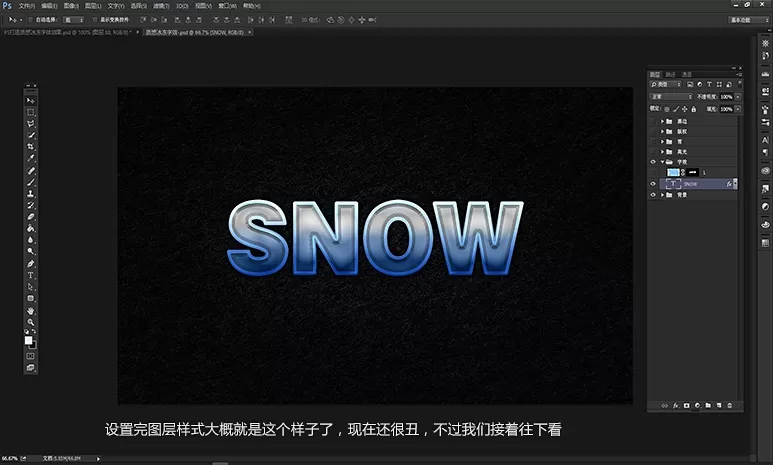This screenshot has width=773, height=465.
Task: Select the Magic Wand tool
Action: [31, 135]
